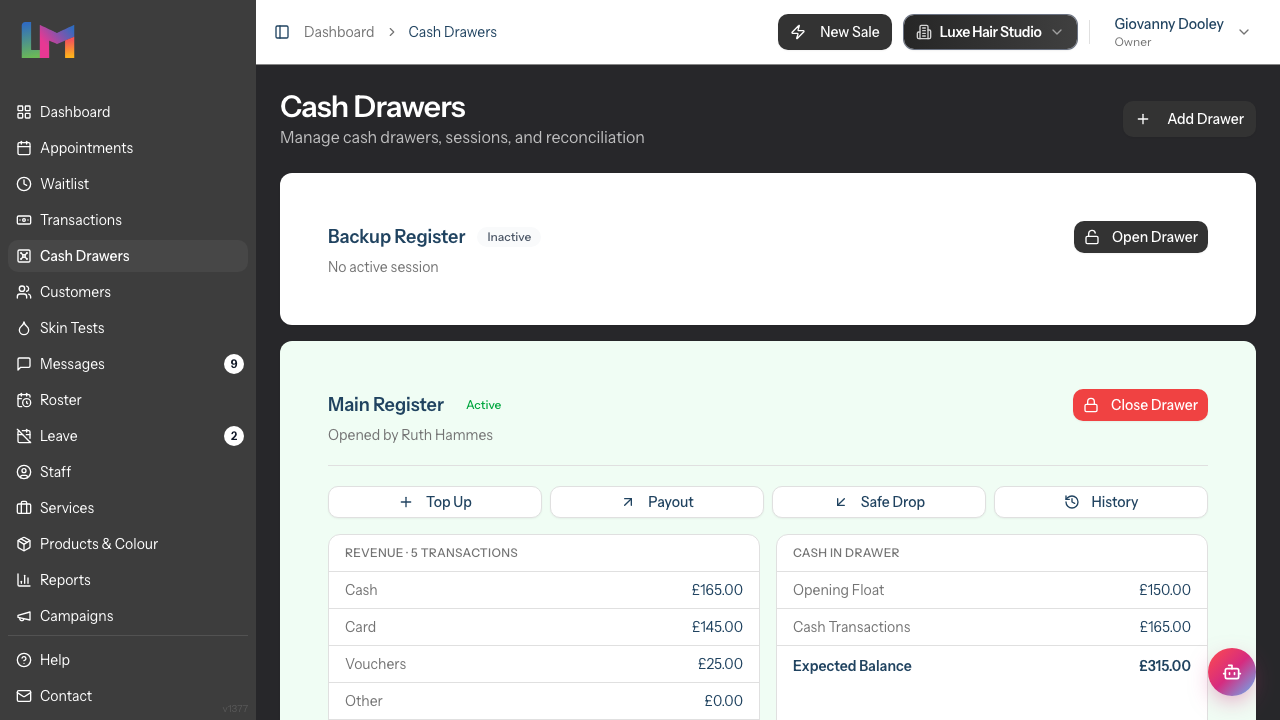Click the Messages speech bubble icon

tap(24, 364)
